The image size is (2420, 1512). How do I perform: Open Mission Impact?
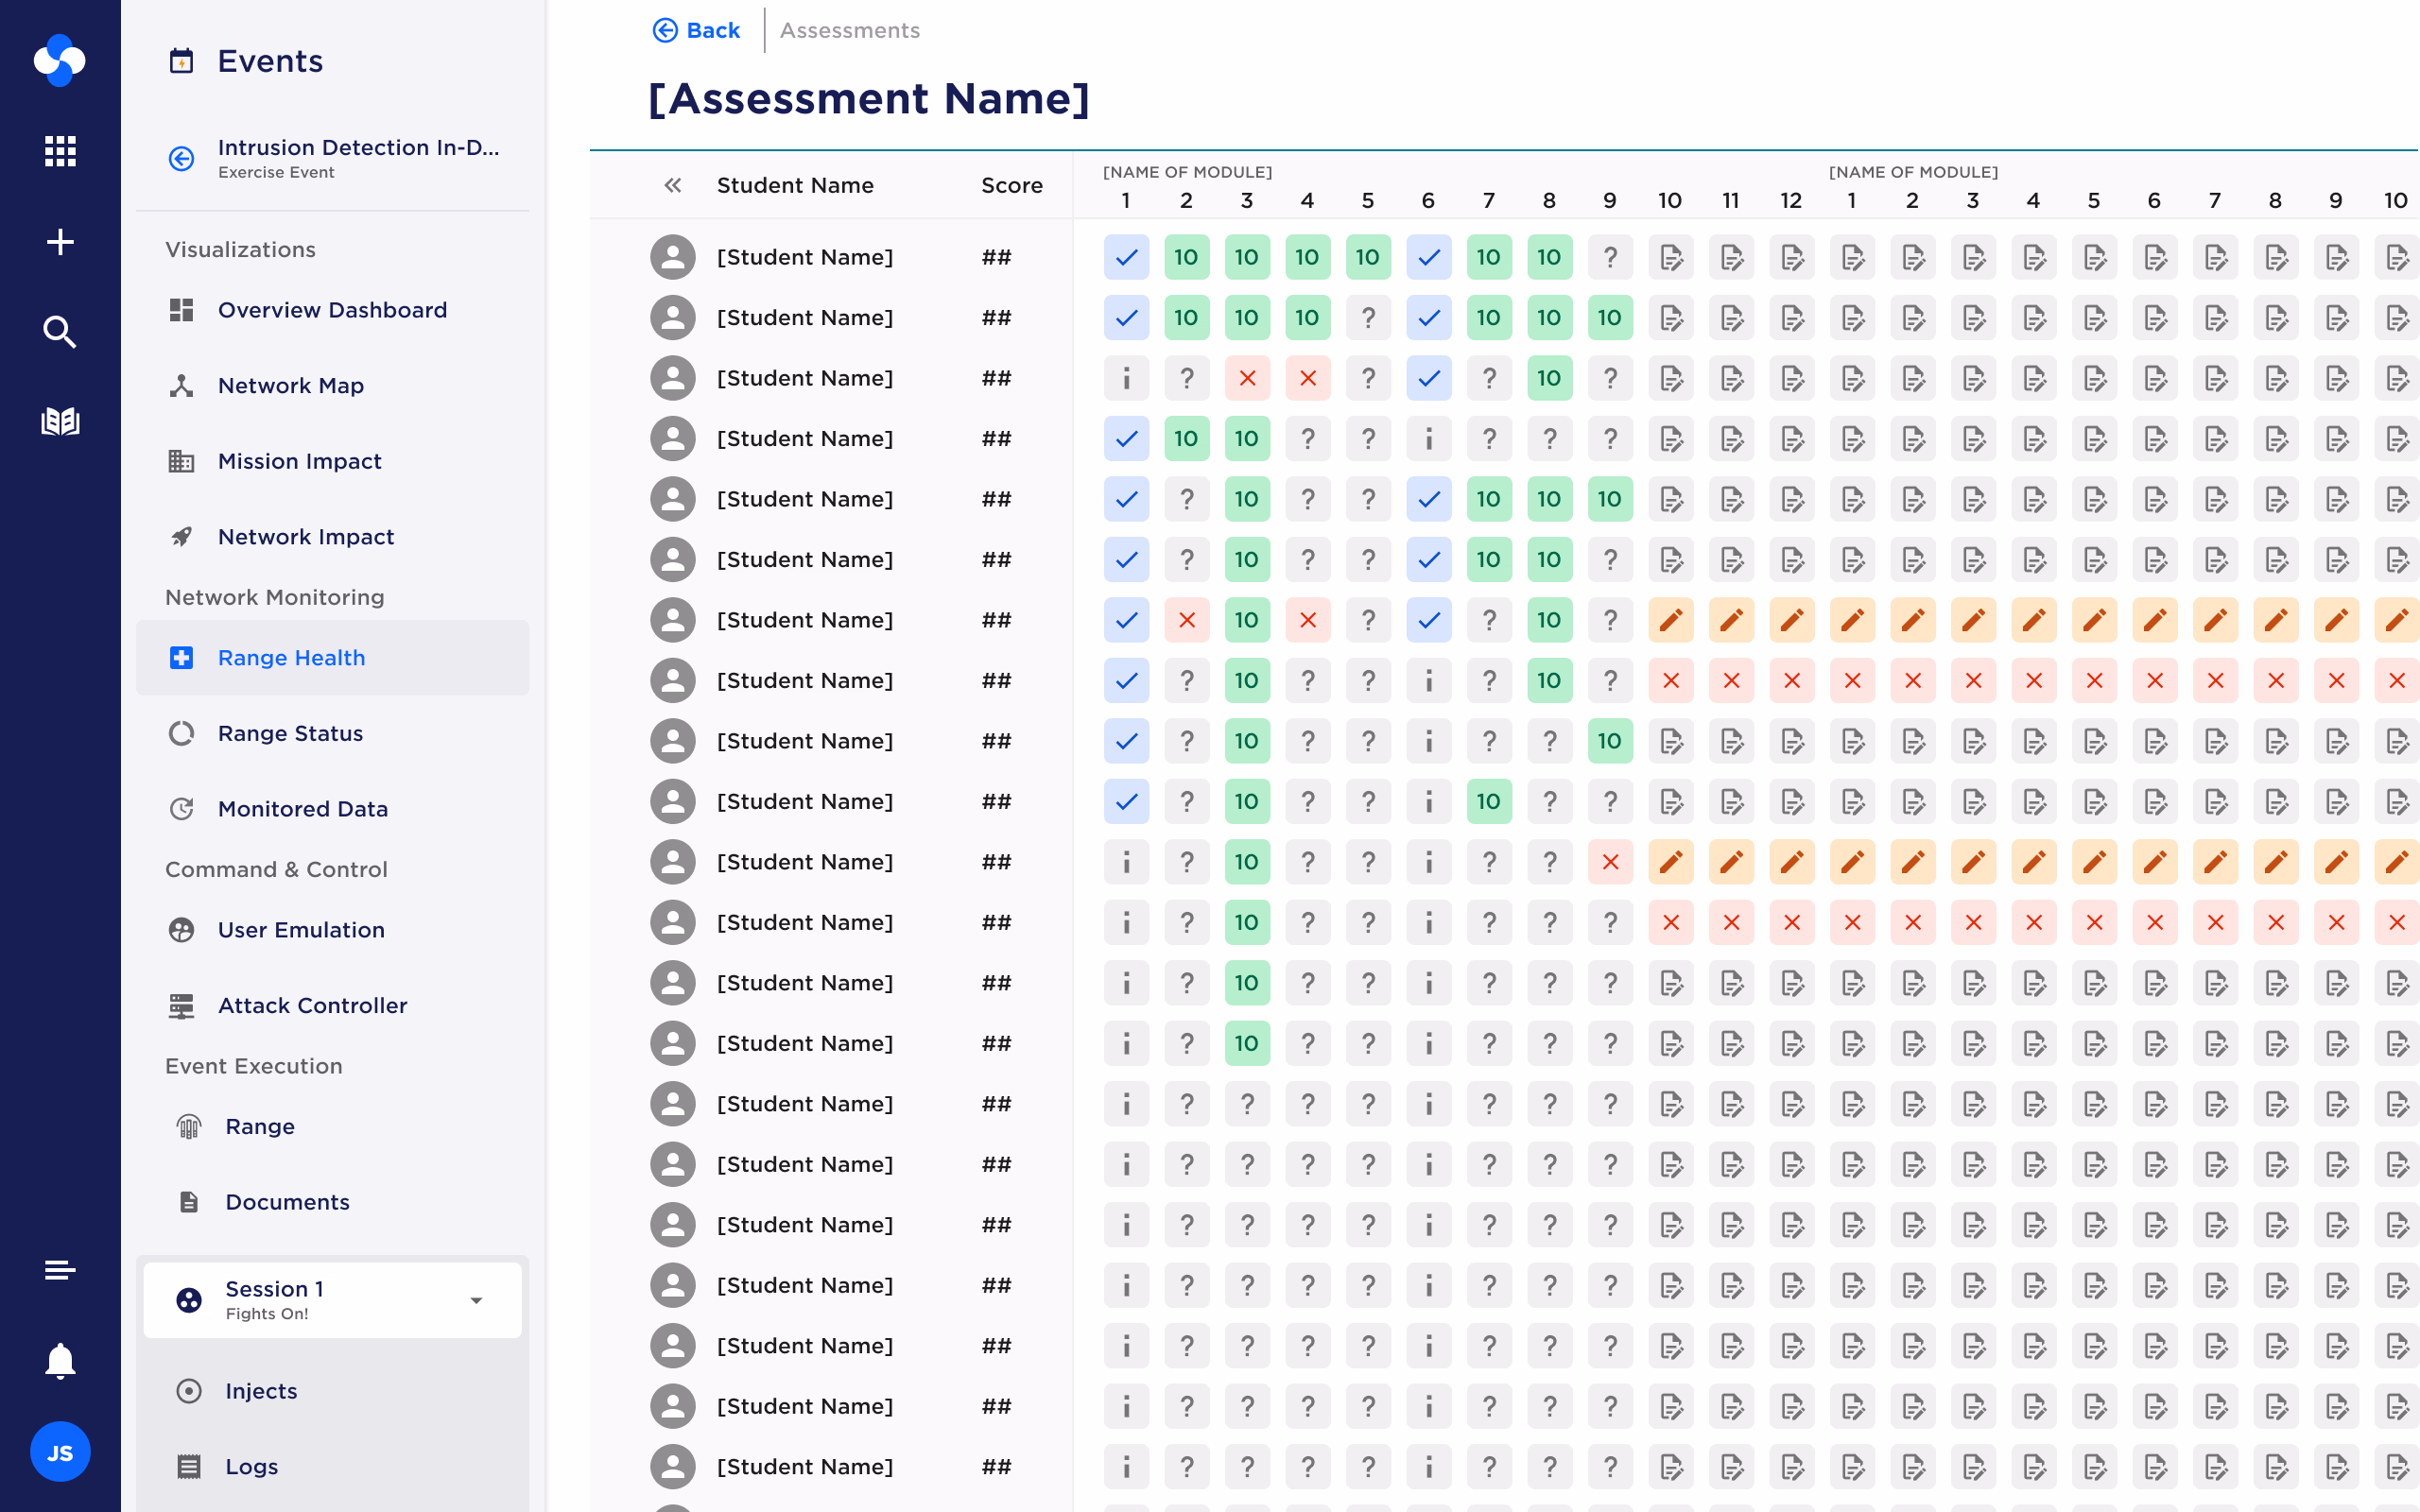(x=332, y=461)
